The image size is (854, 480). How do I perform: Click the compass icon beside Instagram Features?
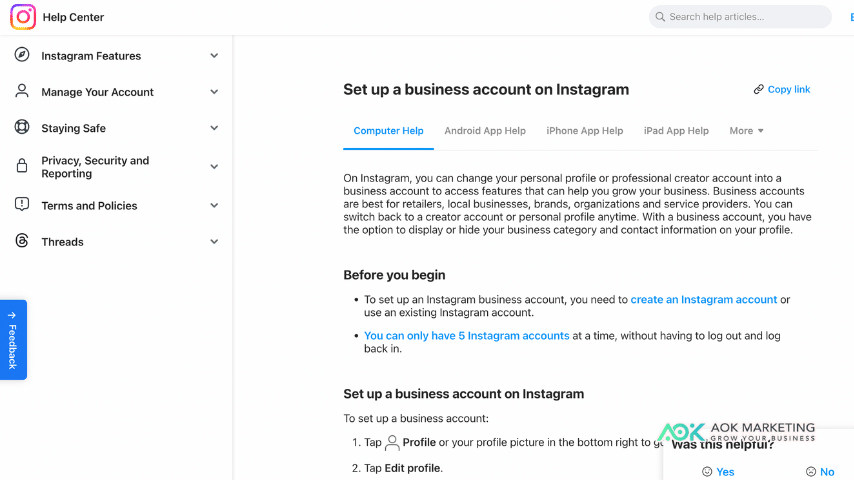tap(22, 55)
